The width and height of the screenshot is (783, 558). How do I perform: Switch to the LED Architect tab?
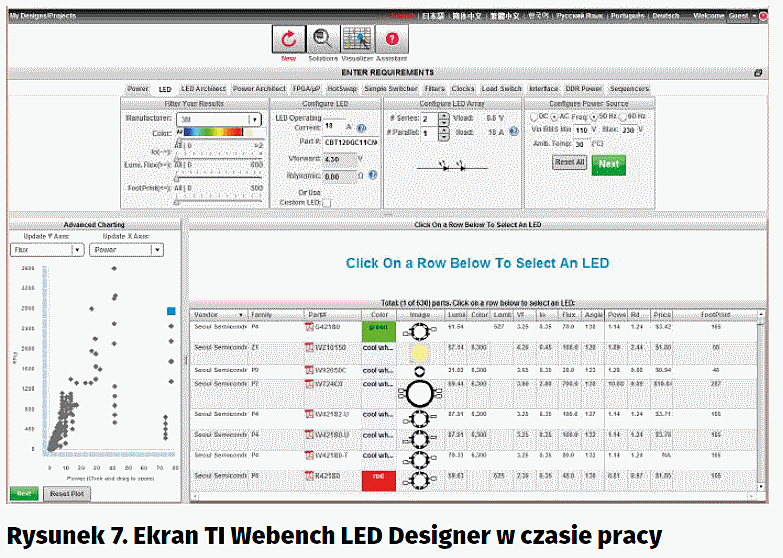pyautogui.click(x=203, y=89)
